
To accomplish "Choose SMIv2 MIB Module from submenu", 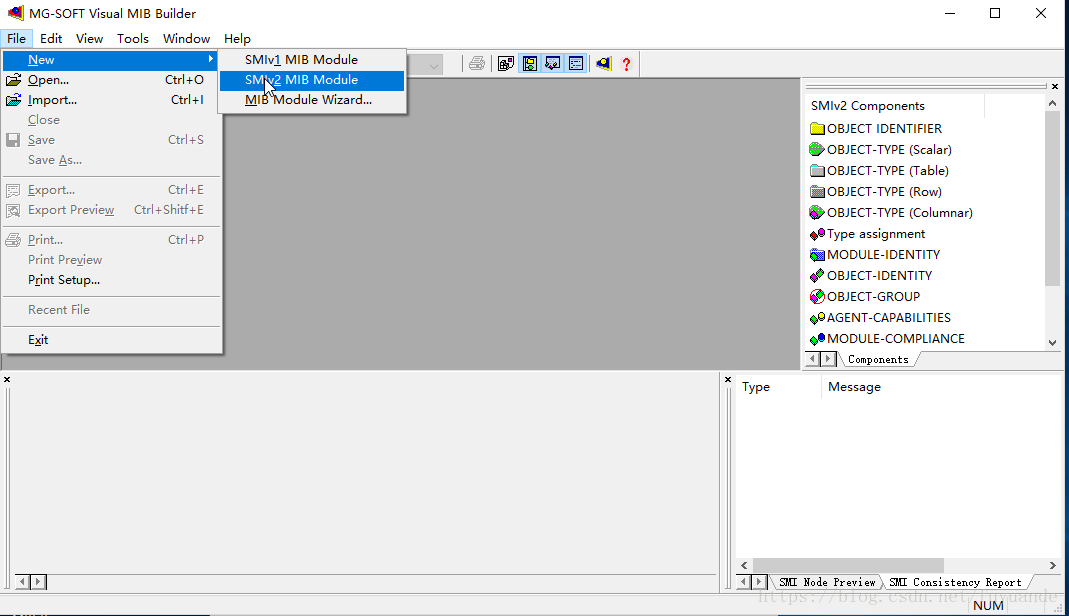I will pos(312,80).
